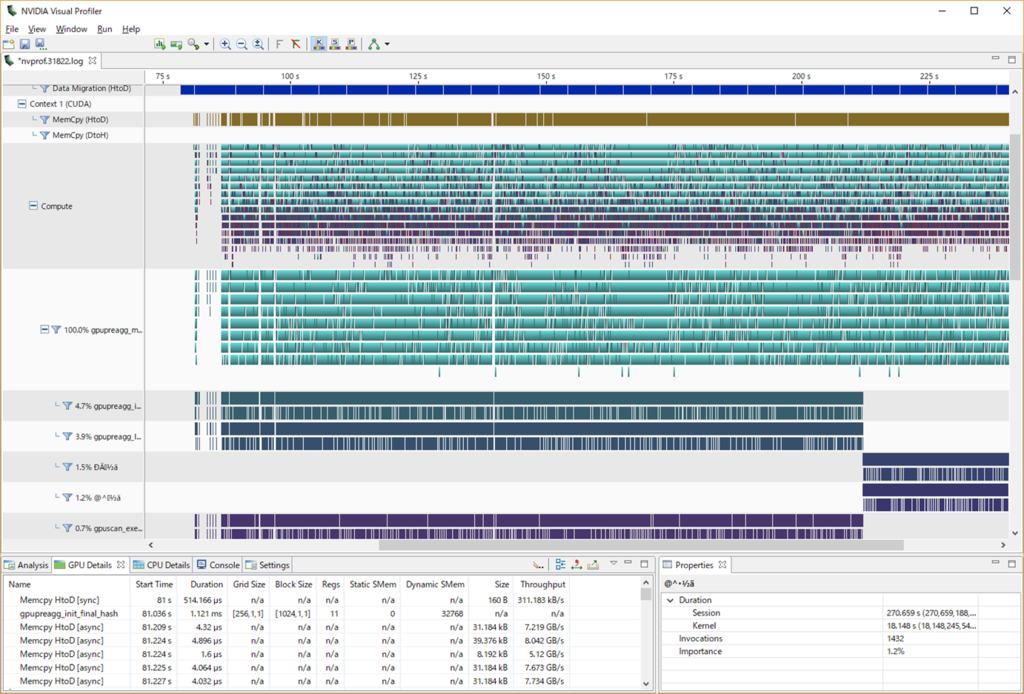The image size is (1024, 694).
Task: Click the horizontal timeline scrollbar thumb
Action: [x=641, y=544]
